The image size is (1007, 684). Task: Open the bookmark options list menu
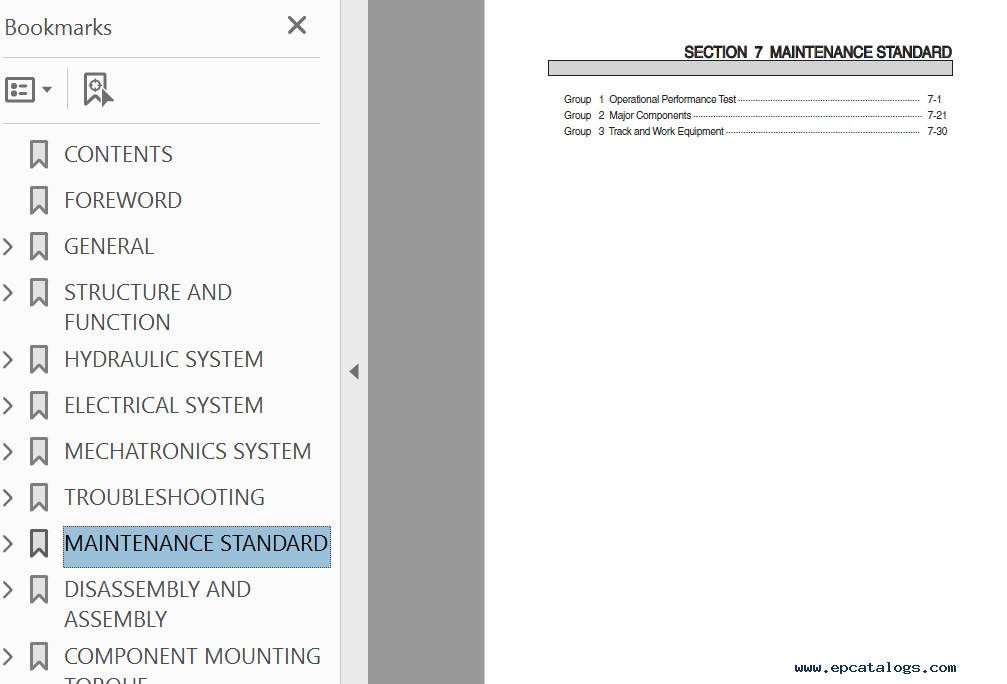tap(28, 90)
